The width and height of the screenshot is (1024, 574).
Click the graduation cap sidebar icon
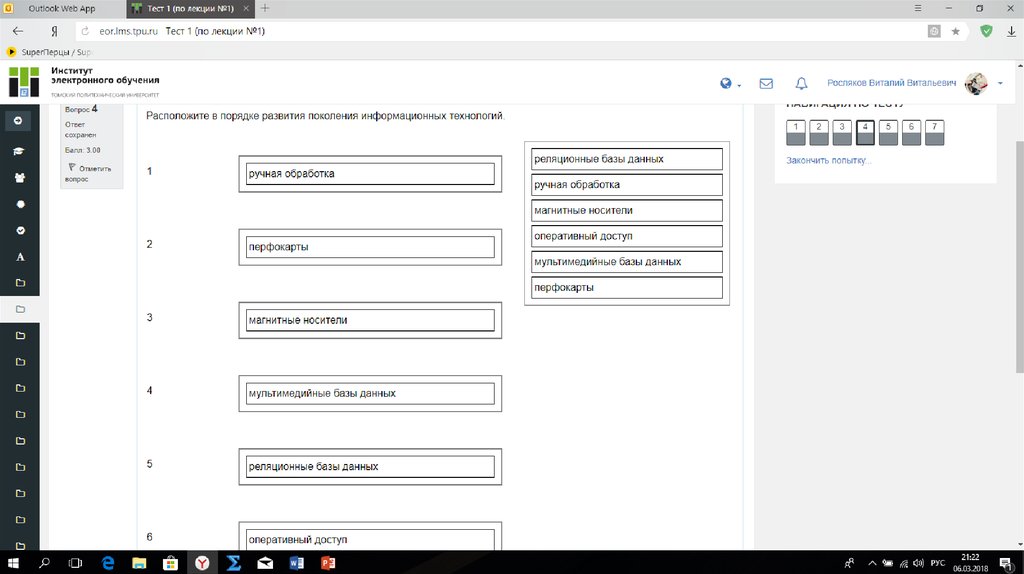(x=19, y=151)
